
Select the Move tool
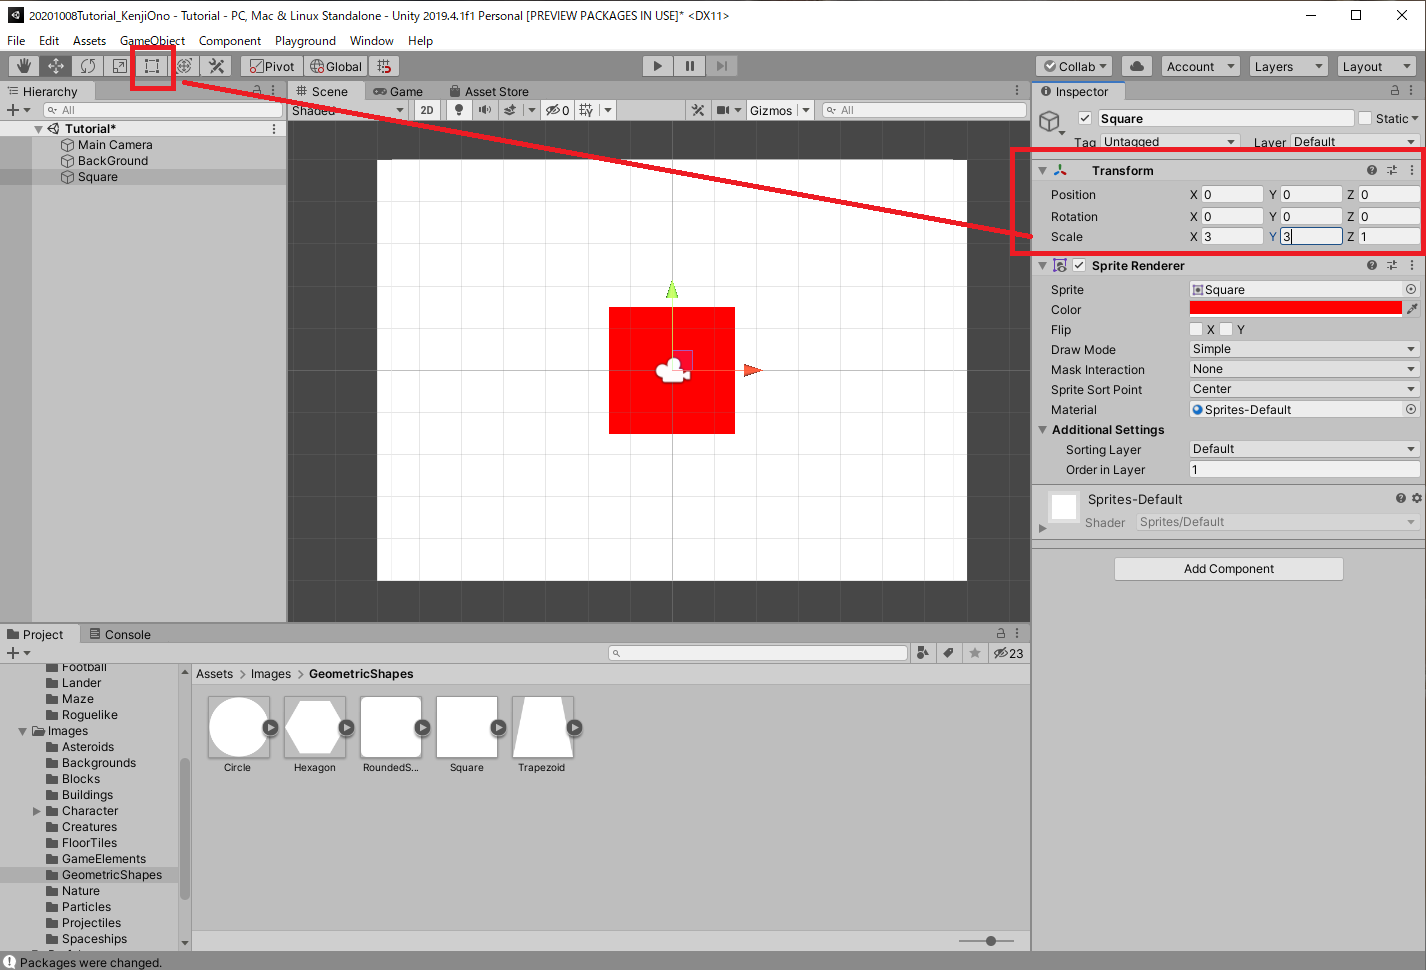pyautogui.click(x=56, y=66)
